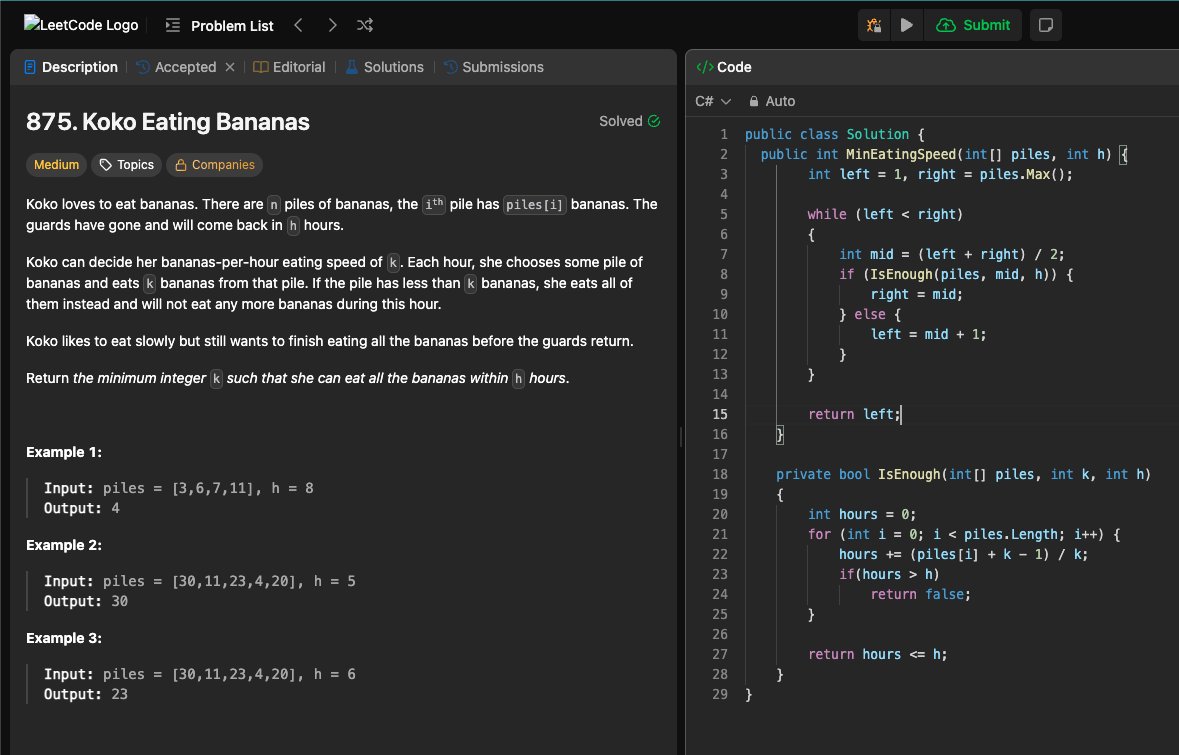This screenshot has width=1179, height=755.
Task: Click 'left = mid + 1;' code line
Action: (928, 334)
